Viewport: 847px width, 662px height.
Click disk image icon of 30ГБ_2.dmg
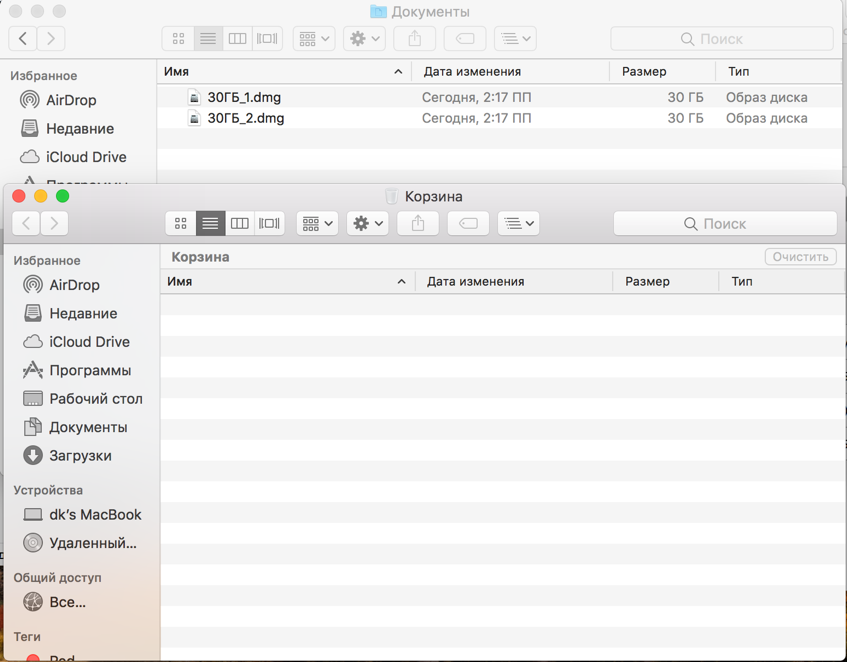click(194, 118)
